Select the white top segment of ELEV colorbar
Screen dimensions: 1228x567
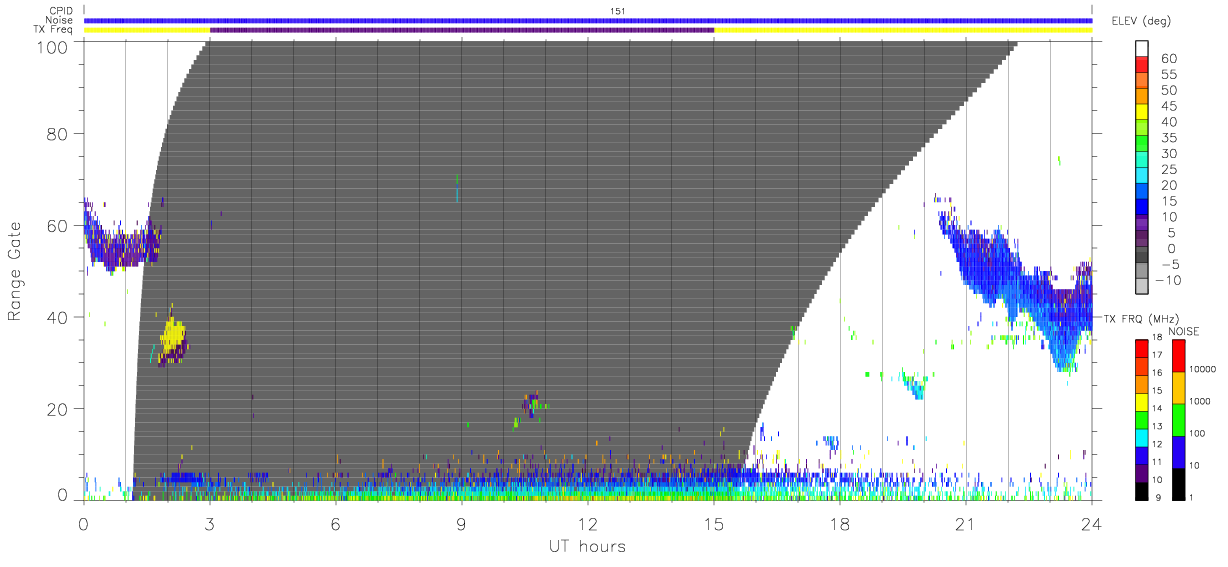click(x=1142, y=49)
